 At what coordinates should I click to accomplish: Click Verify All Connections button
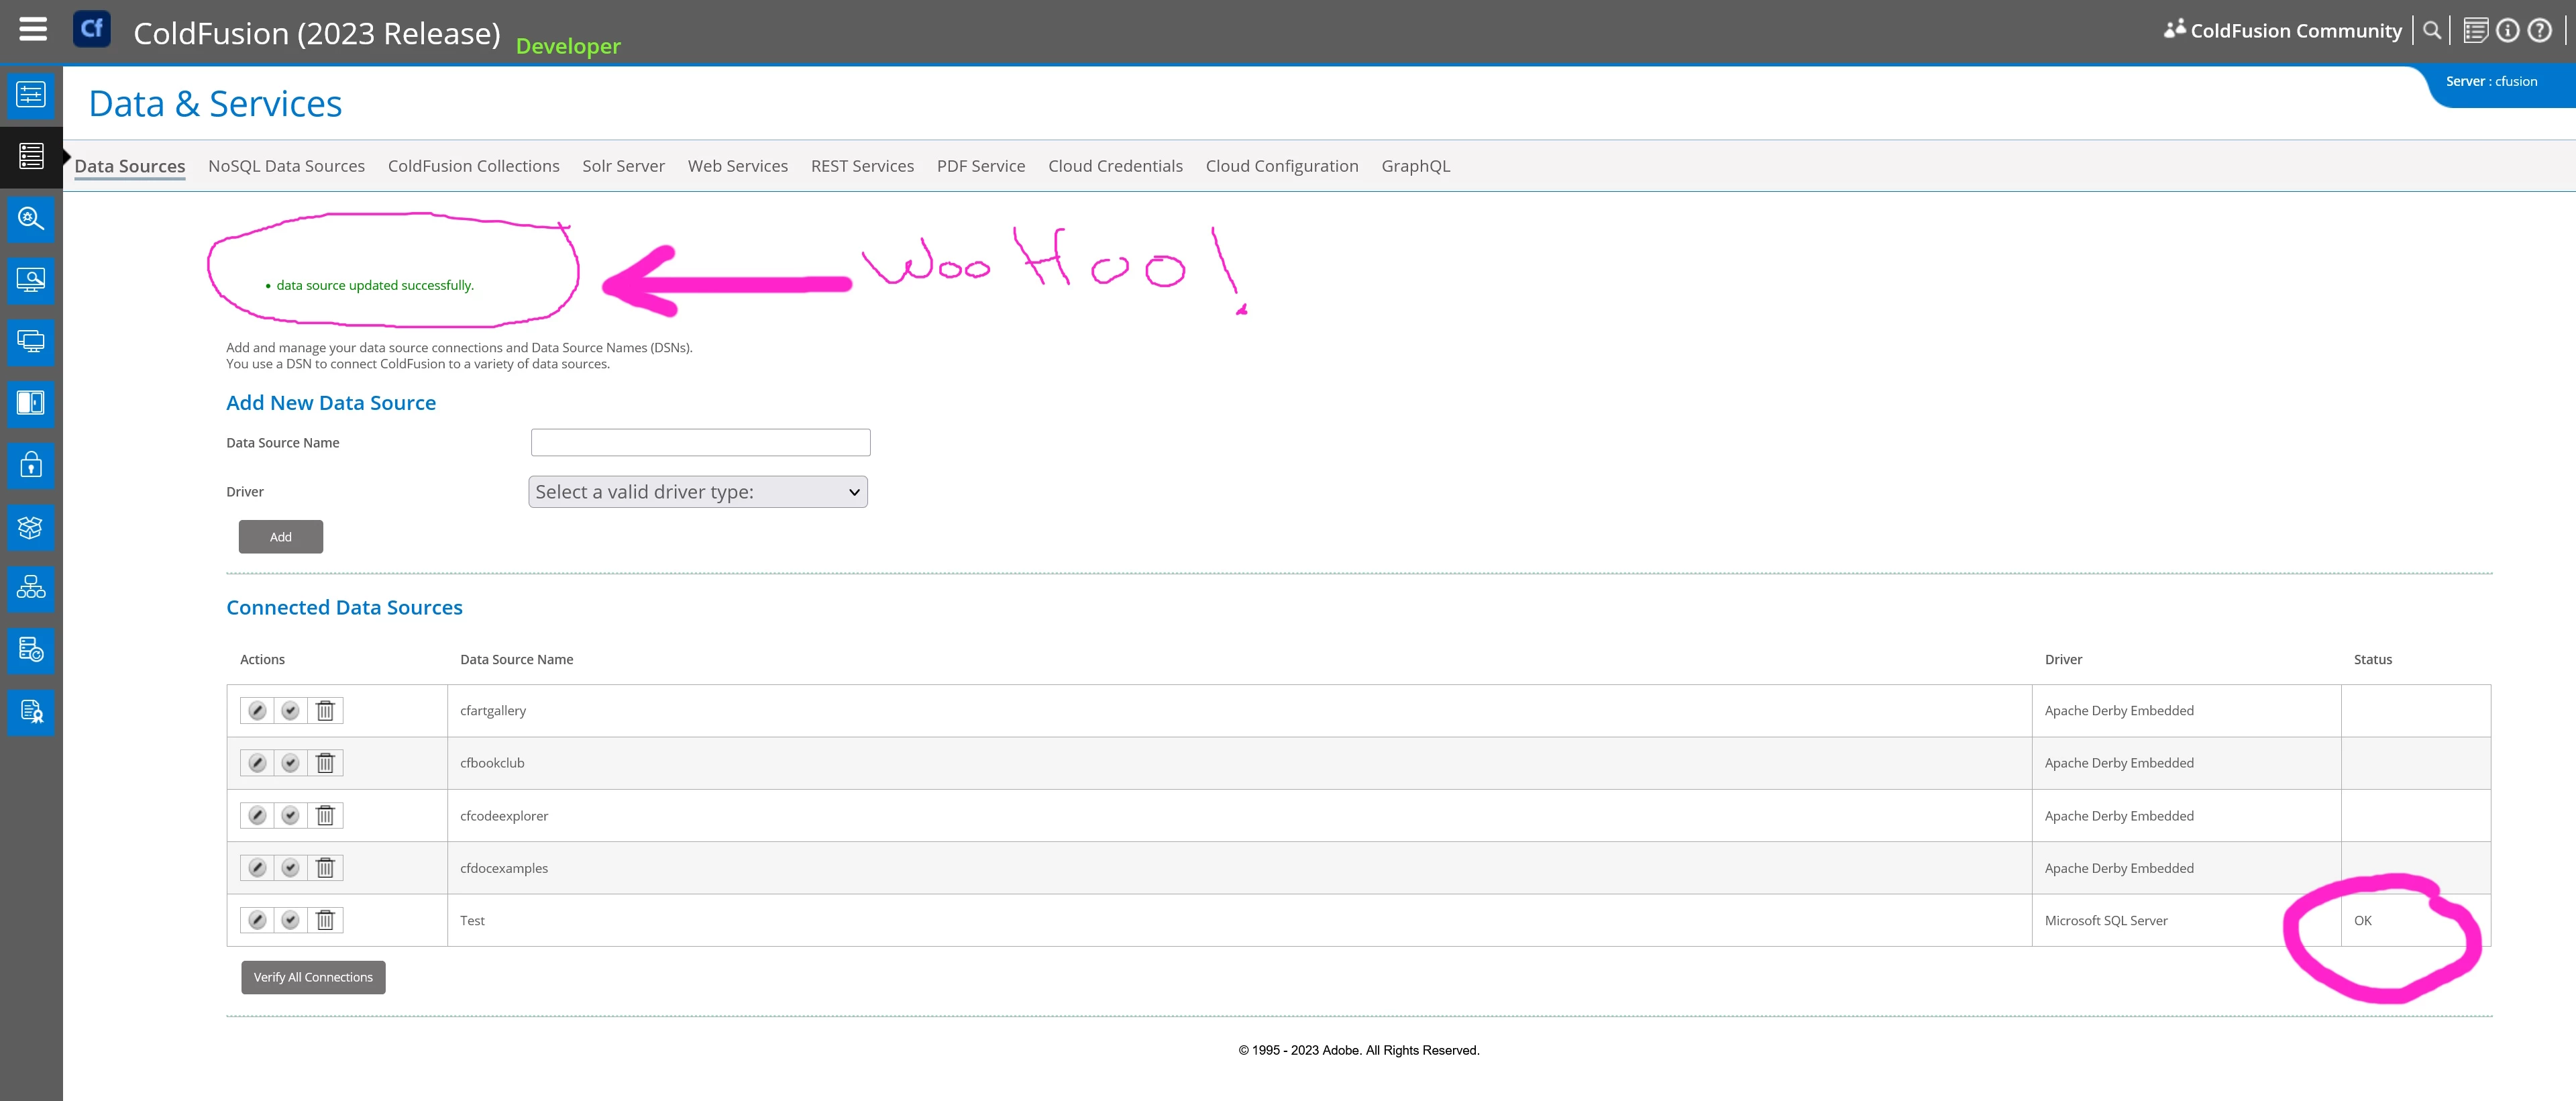pos(313,977)
